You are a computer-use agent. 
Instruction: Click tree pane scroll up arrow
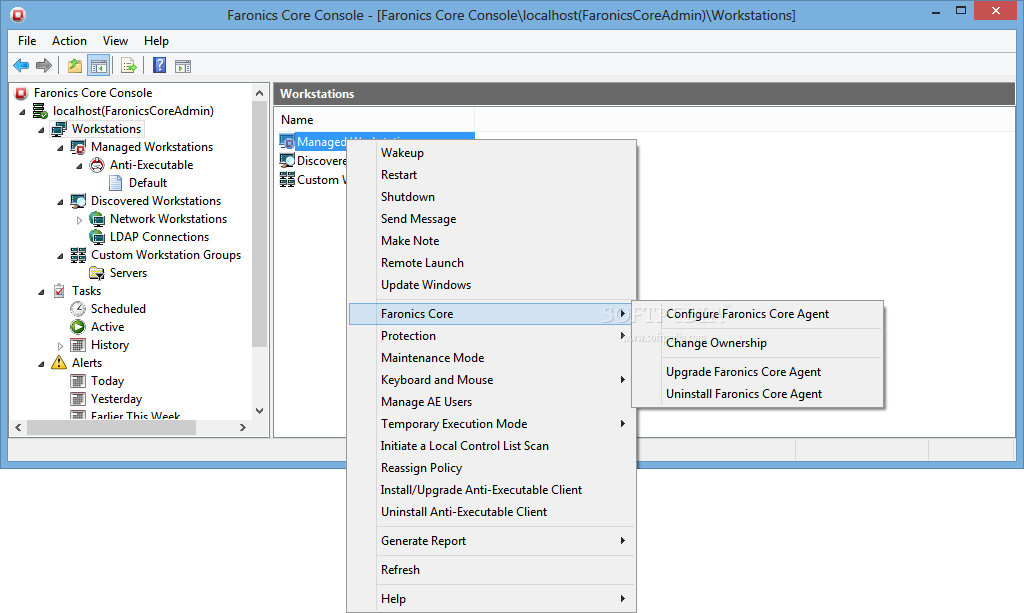coord(259,93)
